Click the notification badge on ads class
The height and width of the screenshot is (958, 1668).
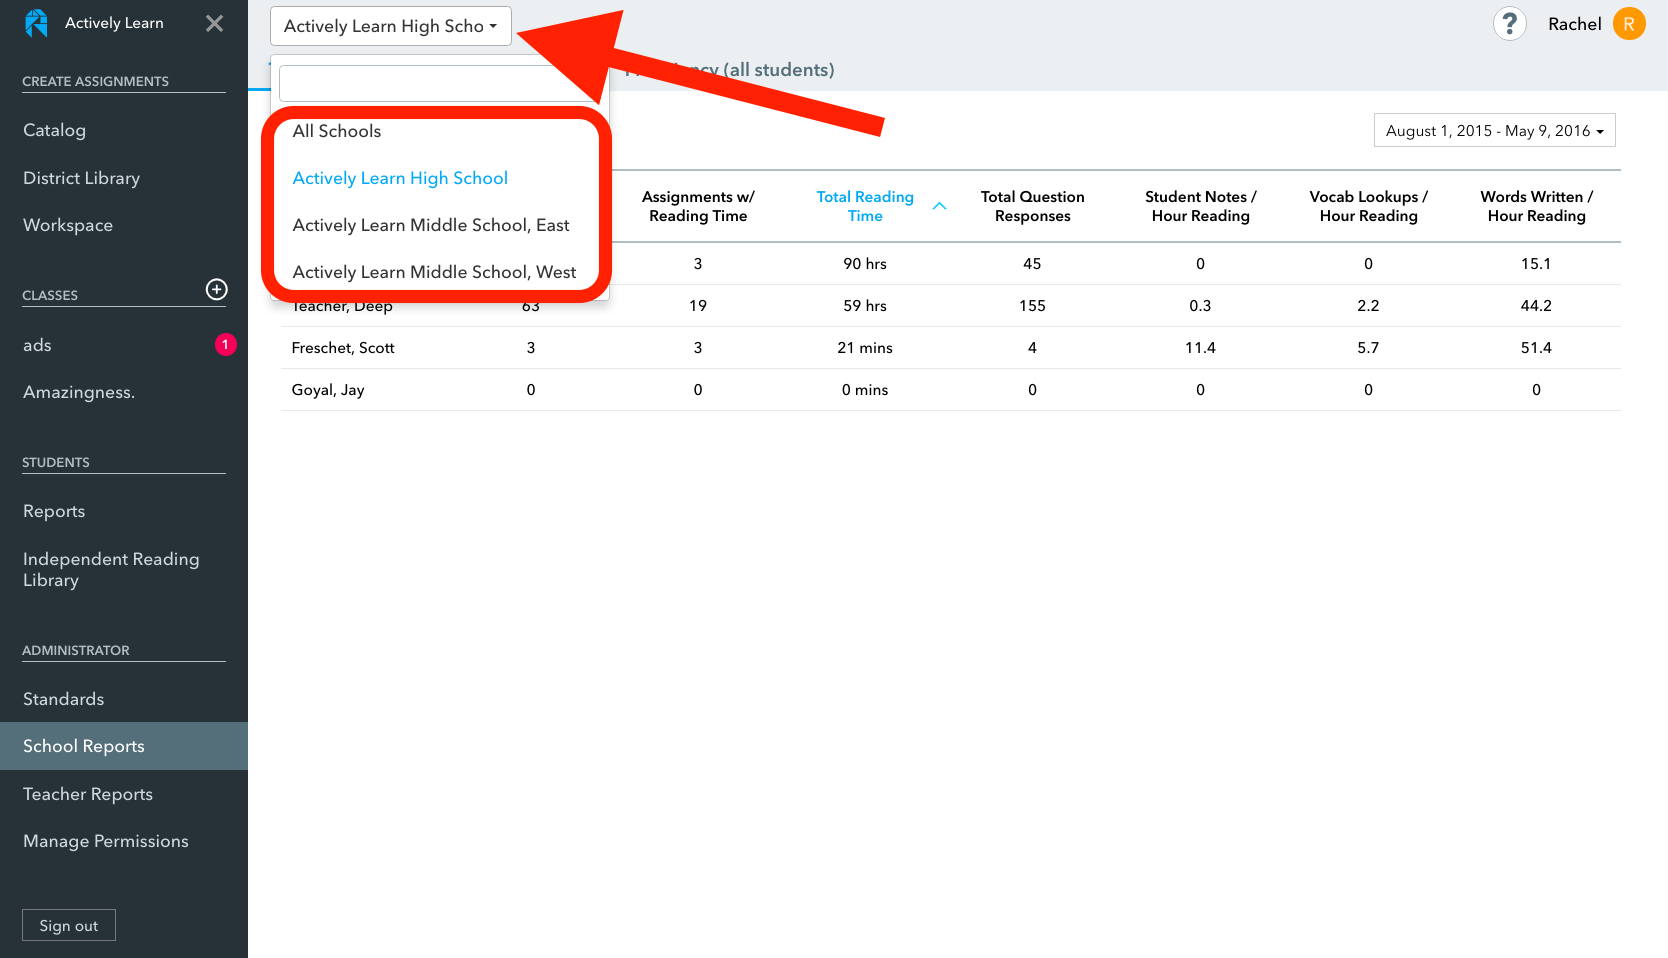pos(225,344)
